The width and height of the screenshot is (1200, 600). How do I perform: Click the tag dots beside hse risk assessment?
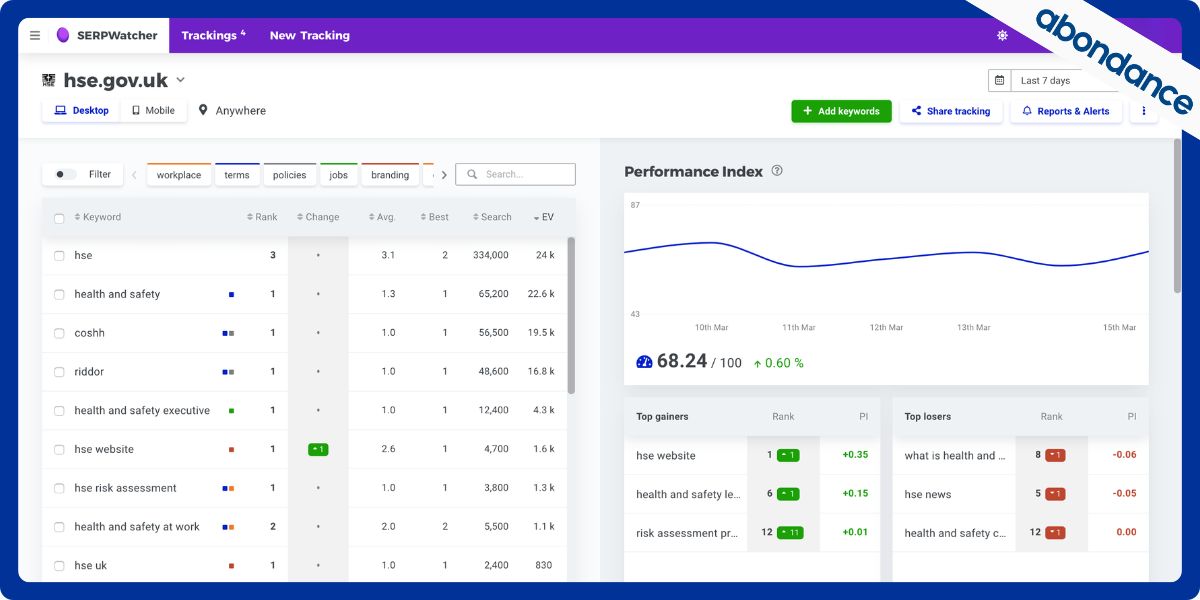pos(228,488)
